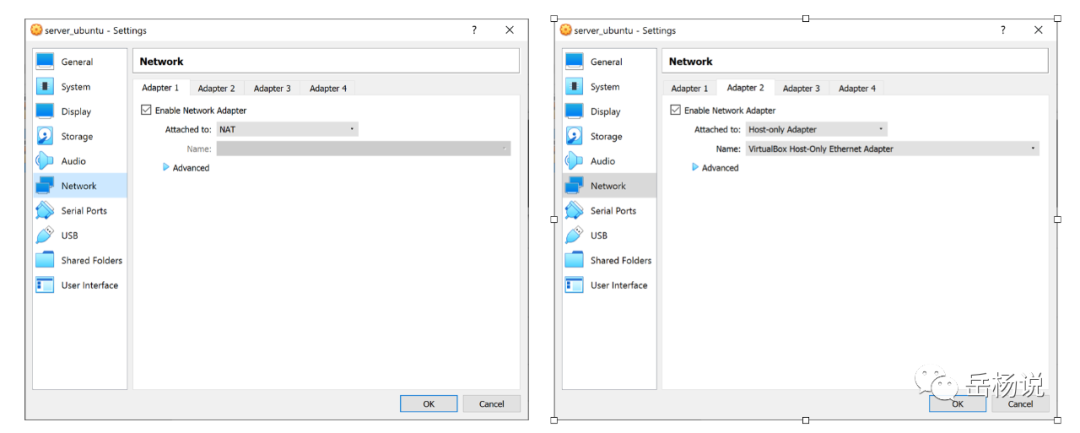This screenshot has width=1080, height=433.
Task: Click Display icon in left Settings window
Action: (x=45, y=112)
